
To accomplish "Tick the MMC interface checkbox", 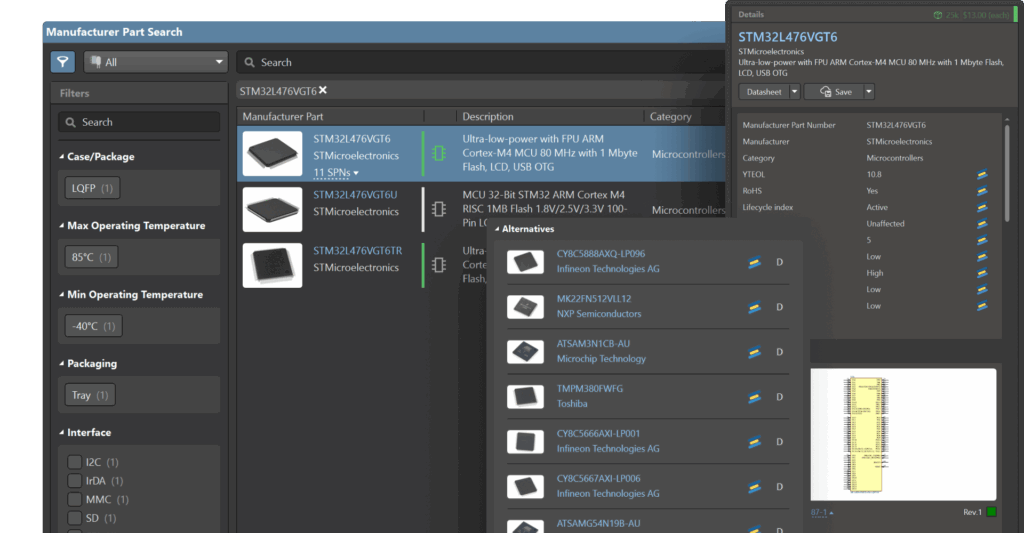I will [x=74, y=499].
